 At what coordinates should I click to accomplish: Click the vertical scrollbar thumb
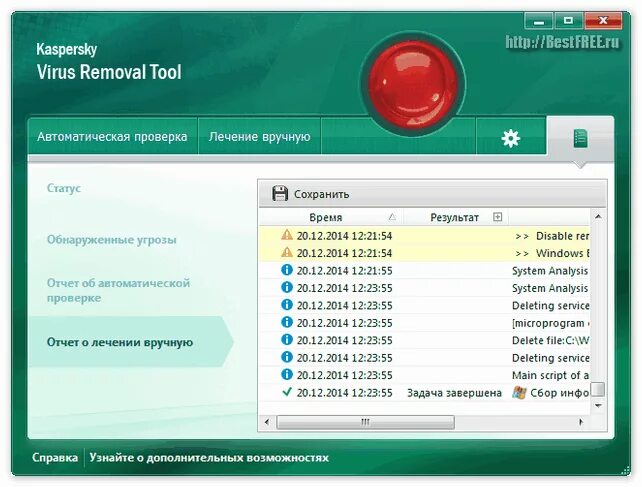tap(598, 389)
